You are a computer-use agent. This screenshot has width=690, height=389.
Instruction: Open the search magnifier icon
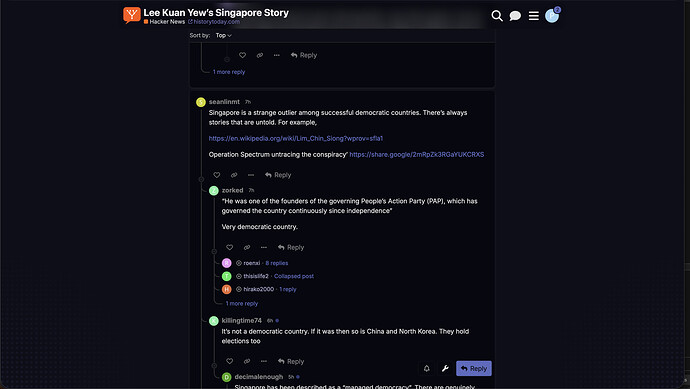[x=497, y=16]
